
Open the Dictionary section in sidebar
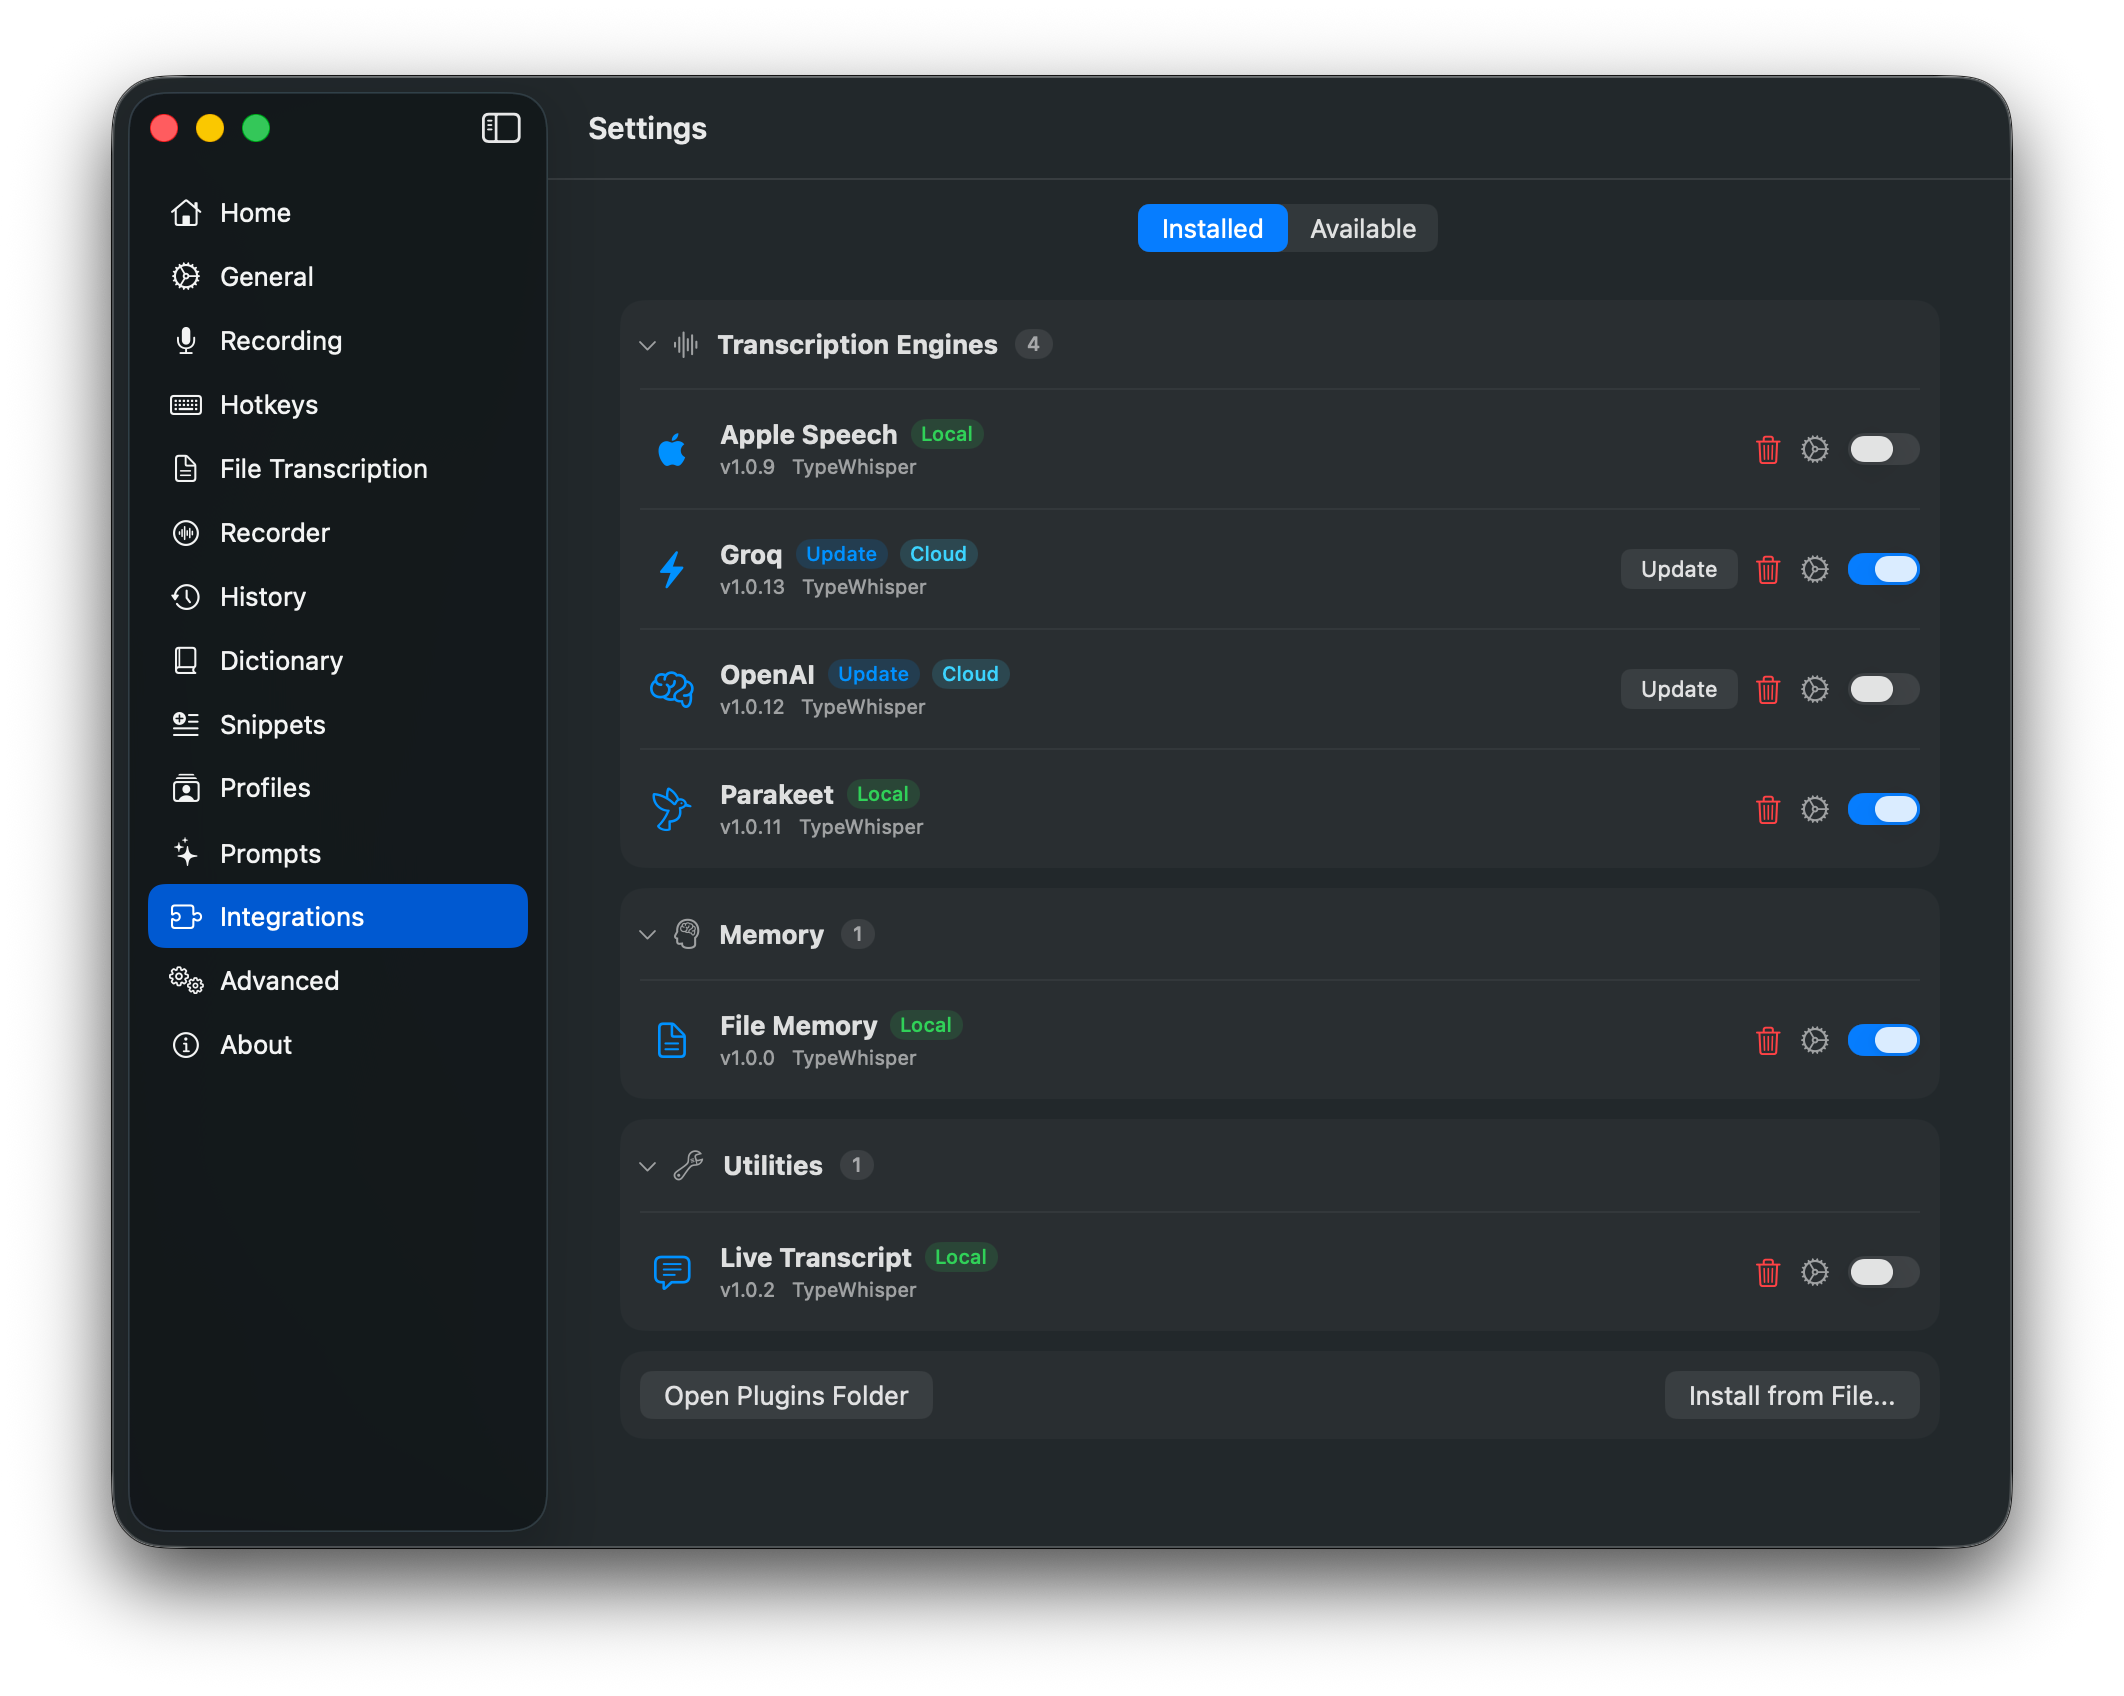[x=281, y=660]
